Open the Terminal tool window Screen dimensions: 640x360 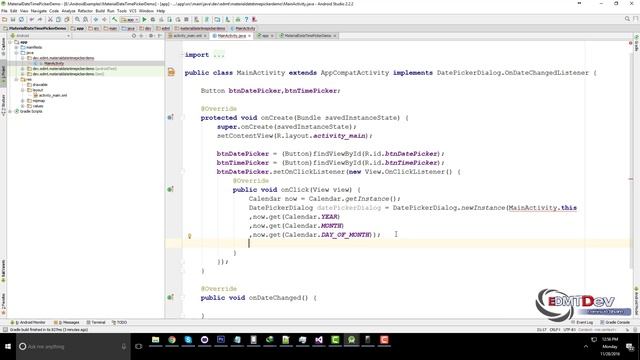[96, 322]
